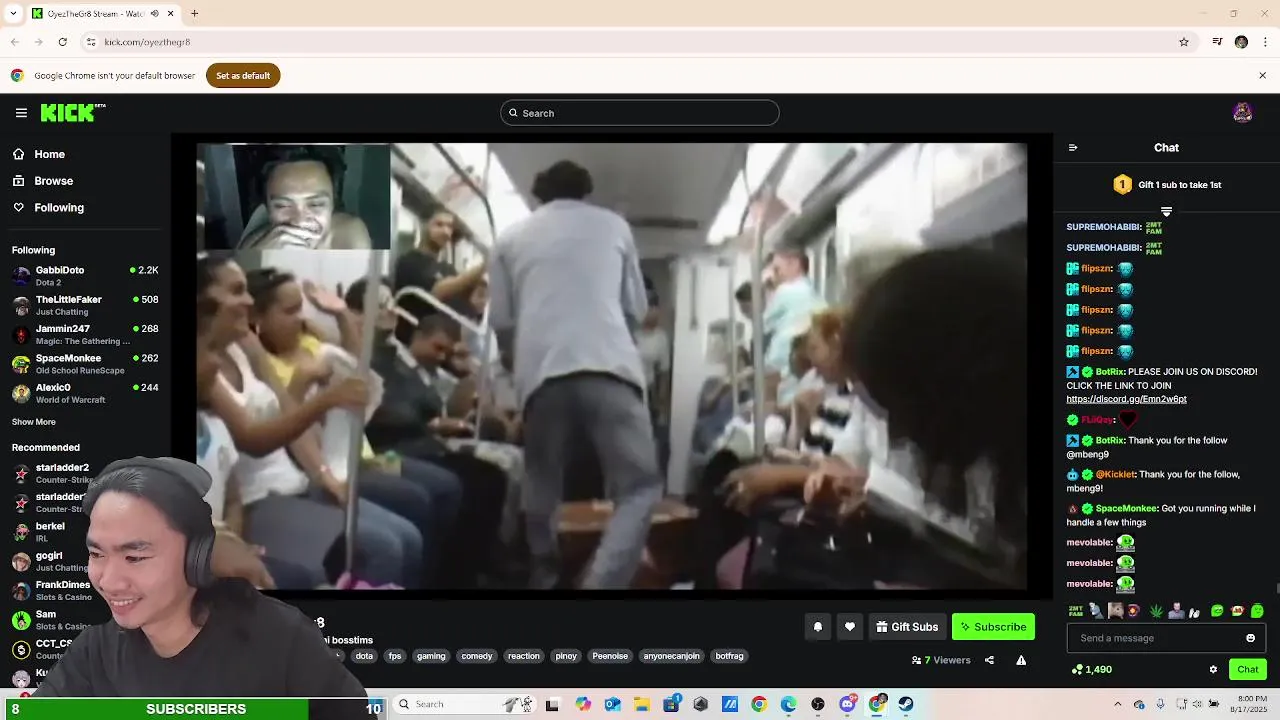This screenshot has height=720, width=1280.
Task: Click the fps tag
Action: point(395,656)
